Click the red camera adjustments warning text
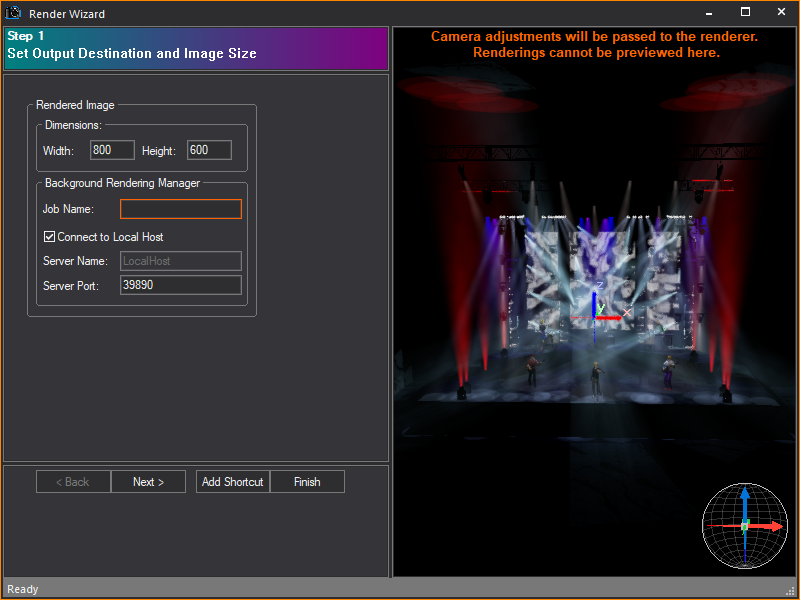 pos(597,44)
